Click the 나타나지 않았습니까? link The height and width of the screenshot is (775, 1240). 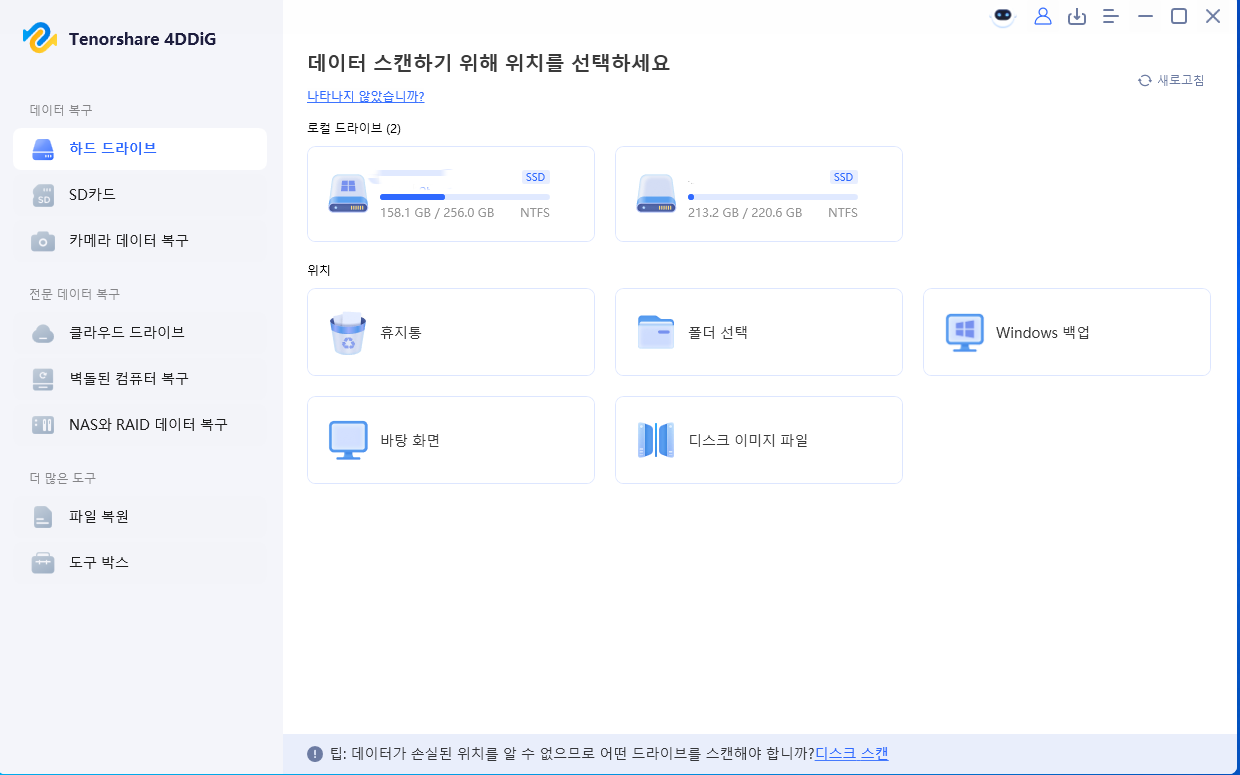[366, 97]
